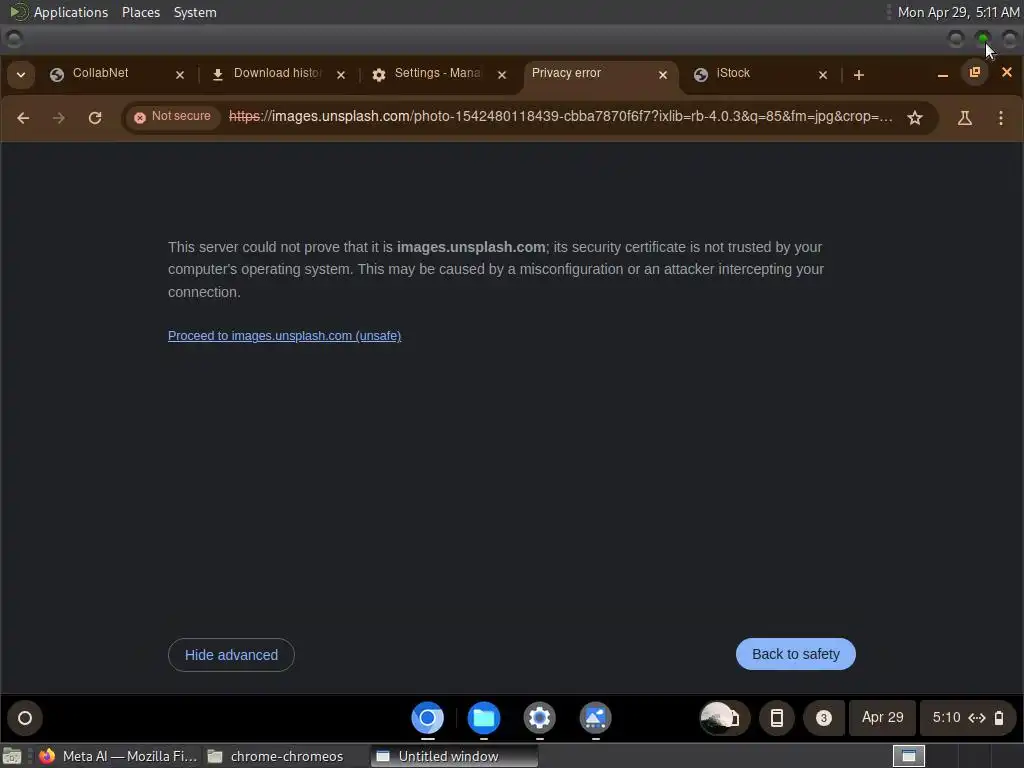Switch to the Download history tab
Image resolution: width=1024 pixels, height=768 pixels.
coord(277,73)
